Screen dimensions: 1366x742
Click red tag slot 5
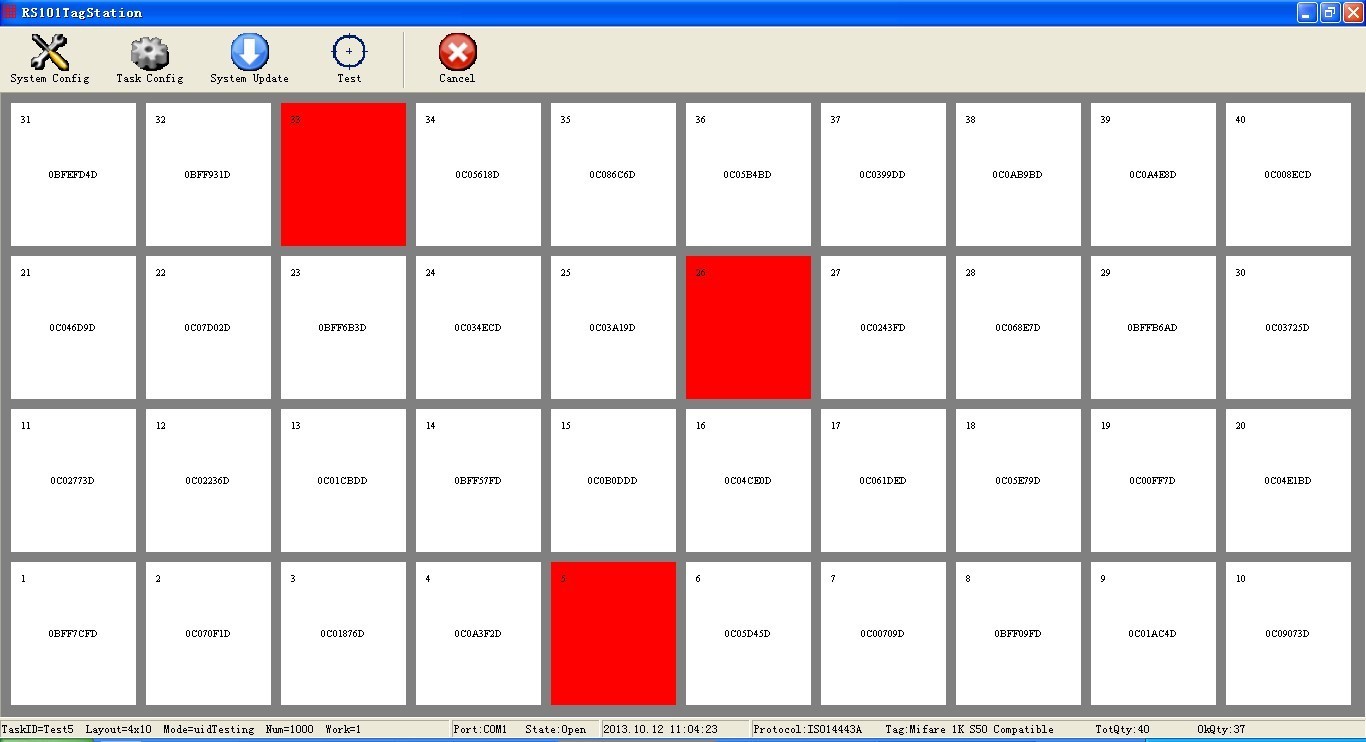pyautogui.click(x=613, y=633)
